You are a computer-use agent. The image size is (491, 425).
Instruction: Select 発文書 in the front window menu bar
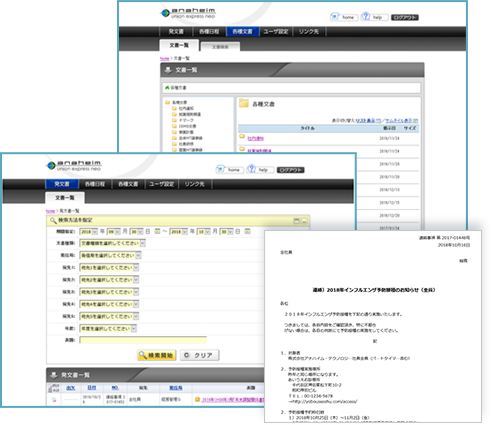pos(62,184)
